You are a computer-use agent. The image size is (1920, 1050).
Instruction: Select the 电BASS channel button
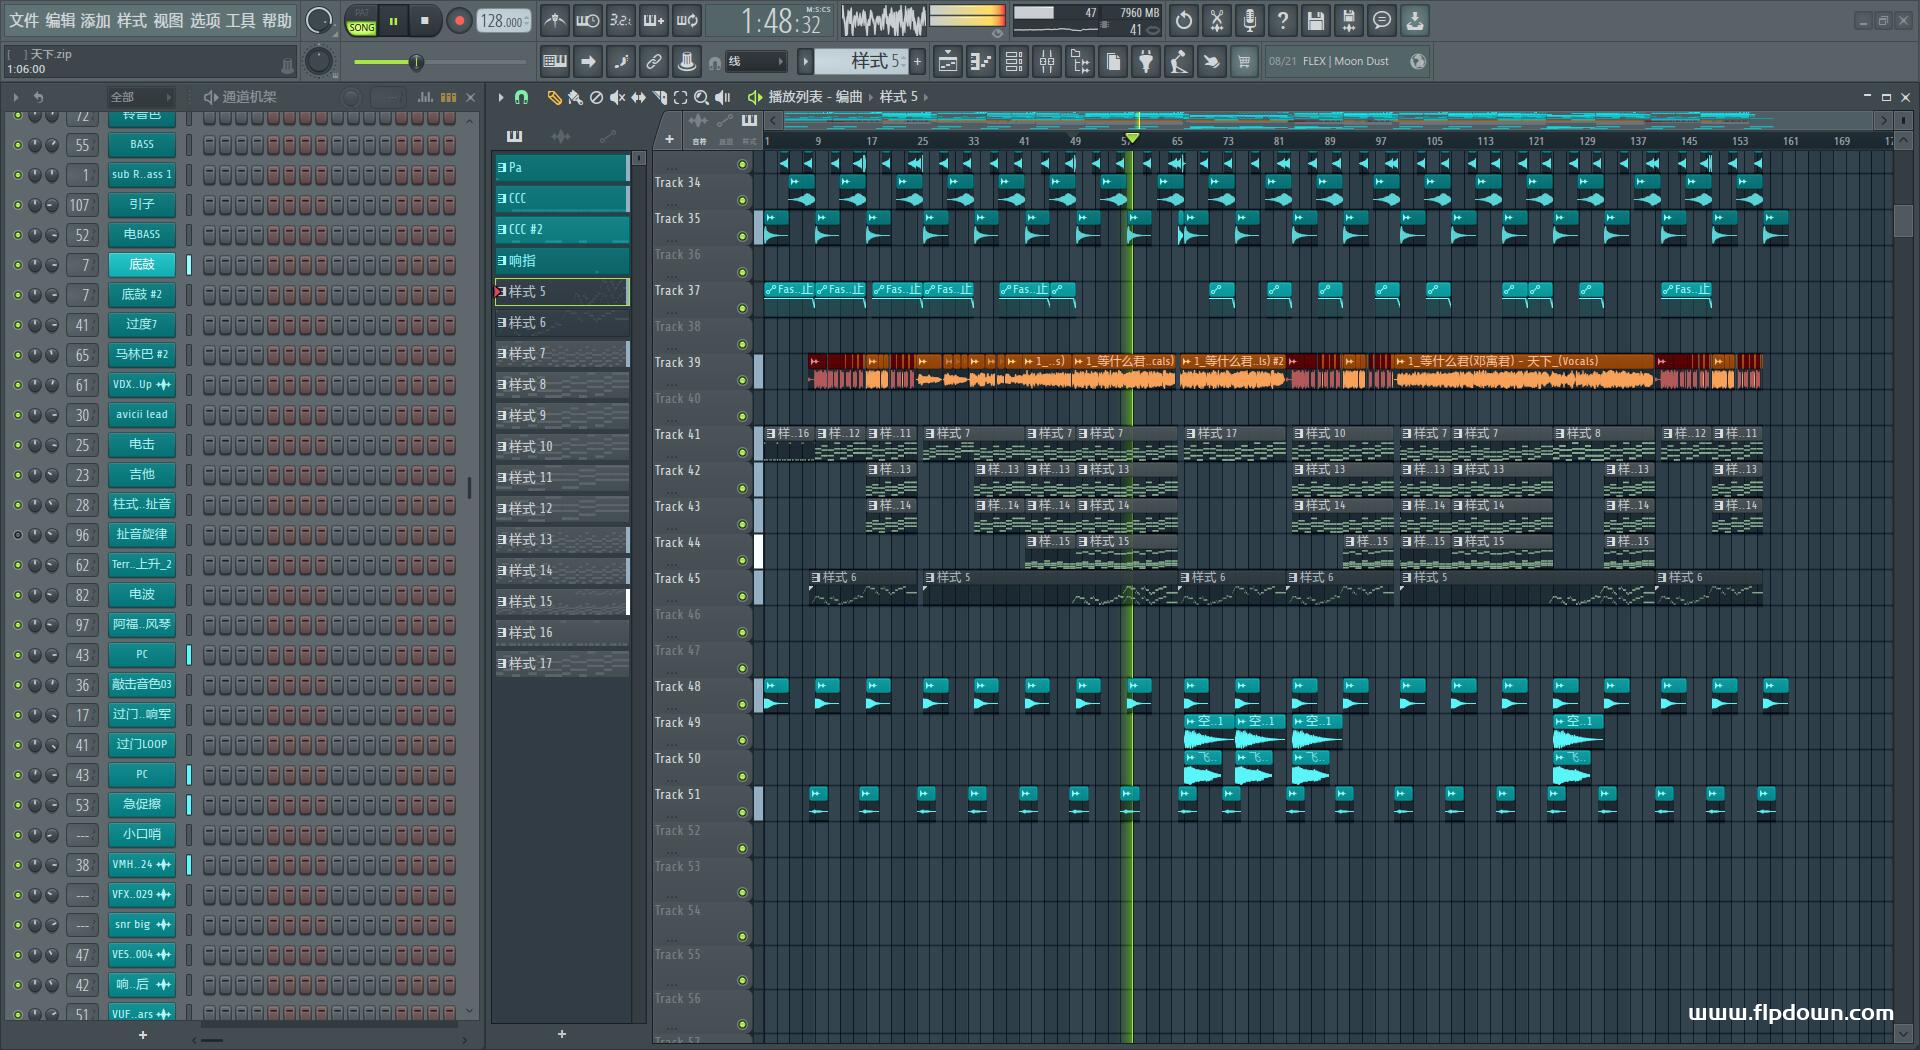[142, 235]
